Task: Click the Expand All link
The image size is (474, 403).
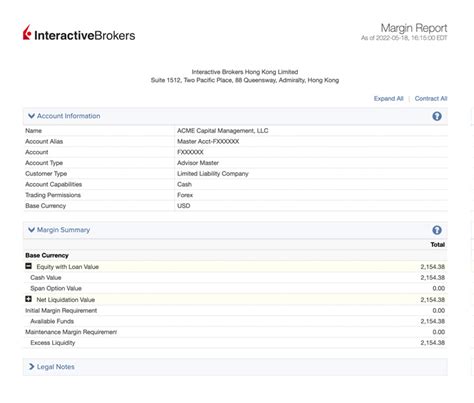Action: click(388, 99)
